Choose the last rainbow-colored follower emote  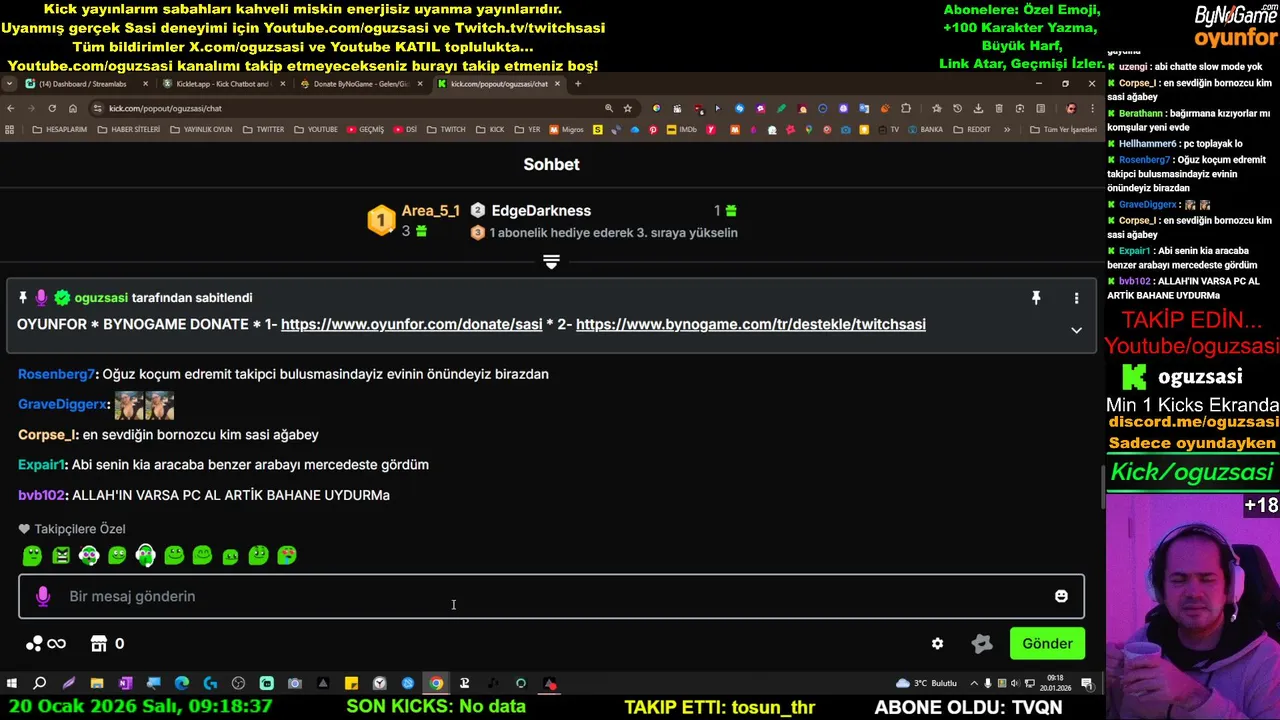coord(287,555)
